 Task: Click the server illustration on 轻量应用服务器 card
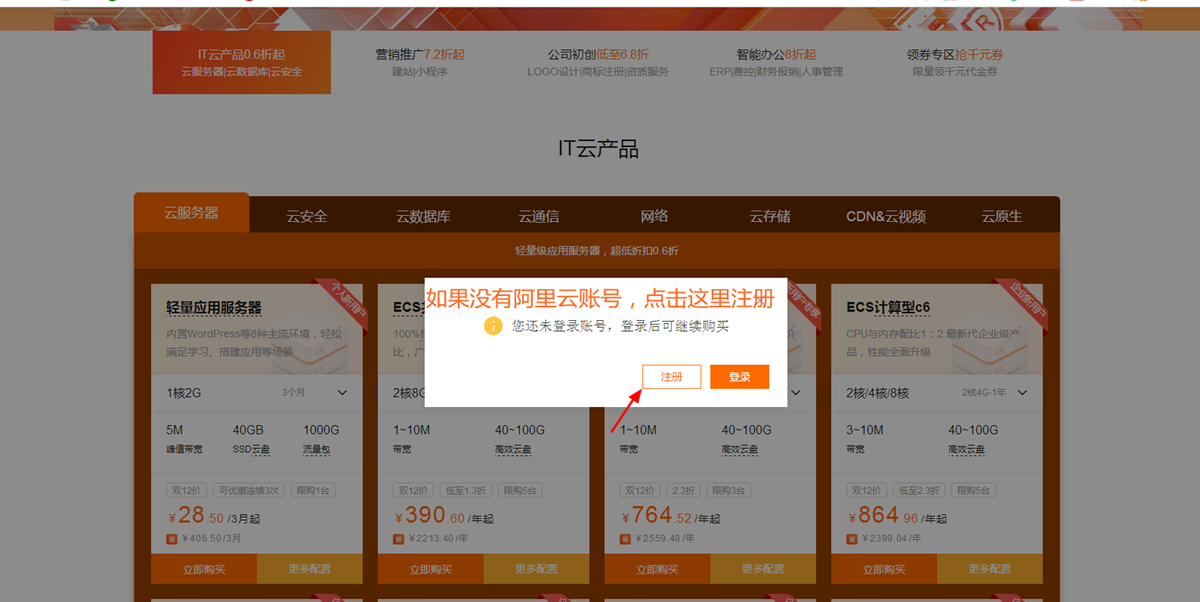310,338
